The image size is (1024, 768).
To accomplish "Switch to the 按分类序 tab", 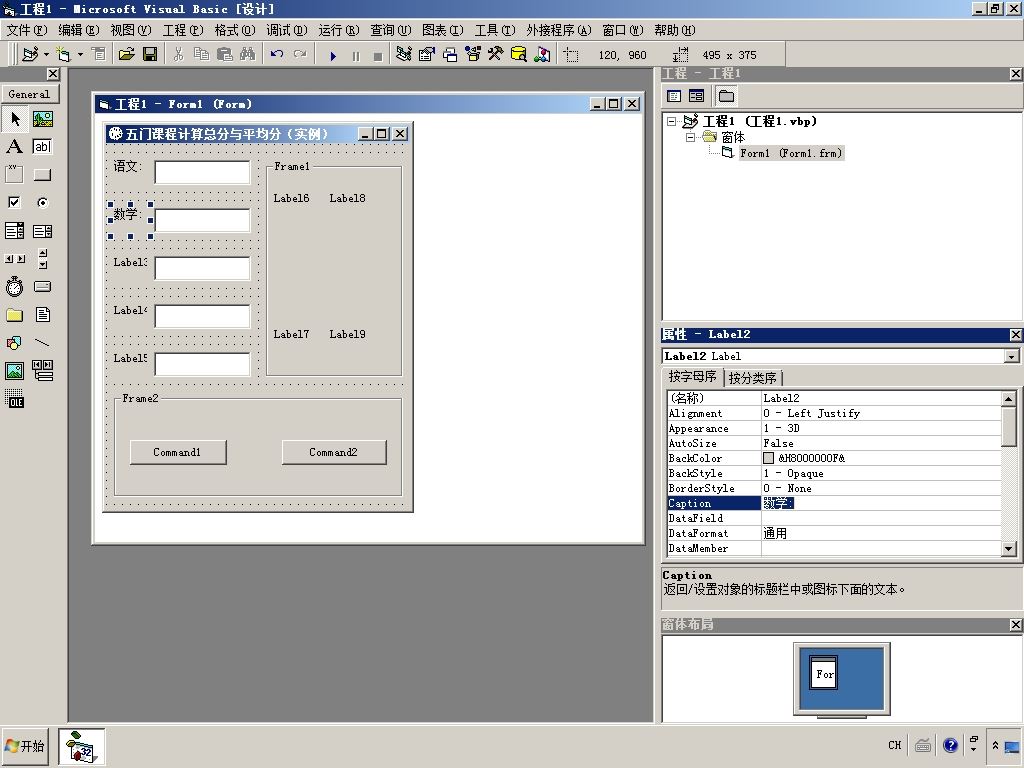I will (x=752, y=378).
